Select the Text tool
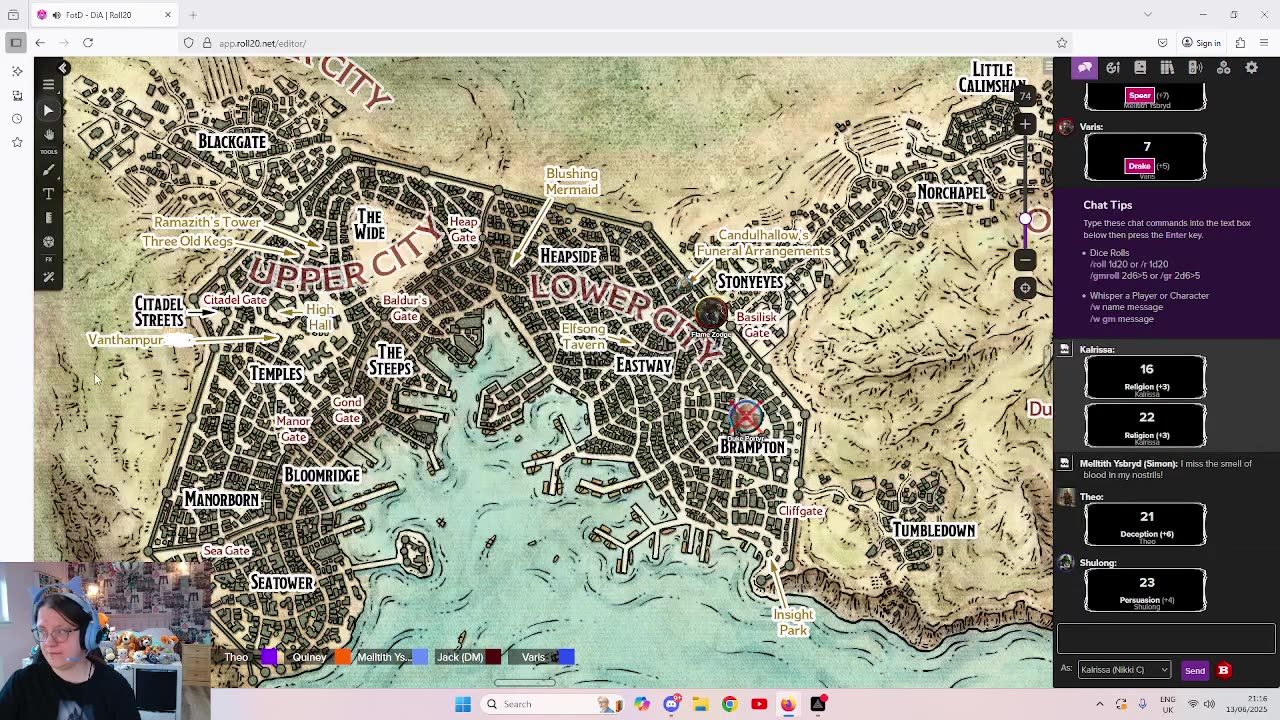 tap(48, 194)
